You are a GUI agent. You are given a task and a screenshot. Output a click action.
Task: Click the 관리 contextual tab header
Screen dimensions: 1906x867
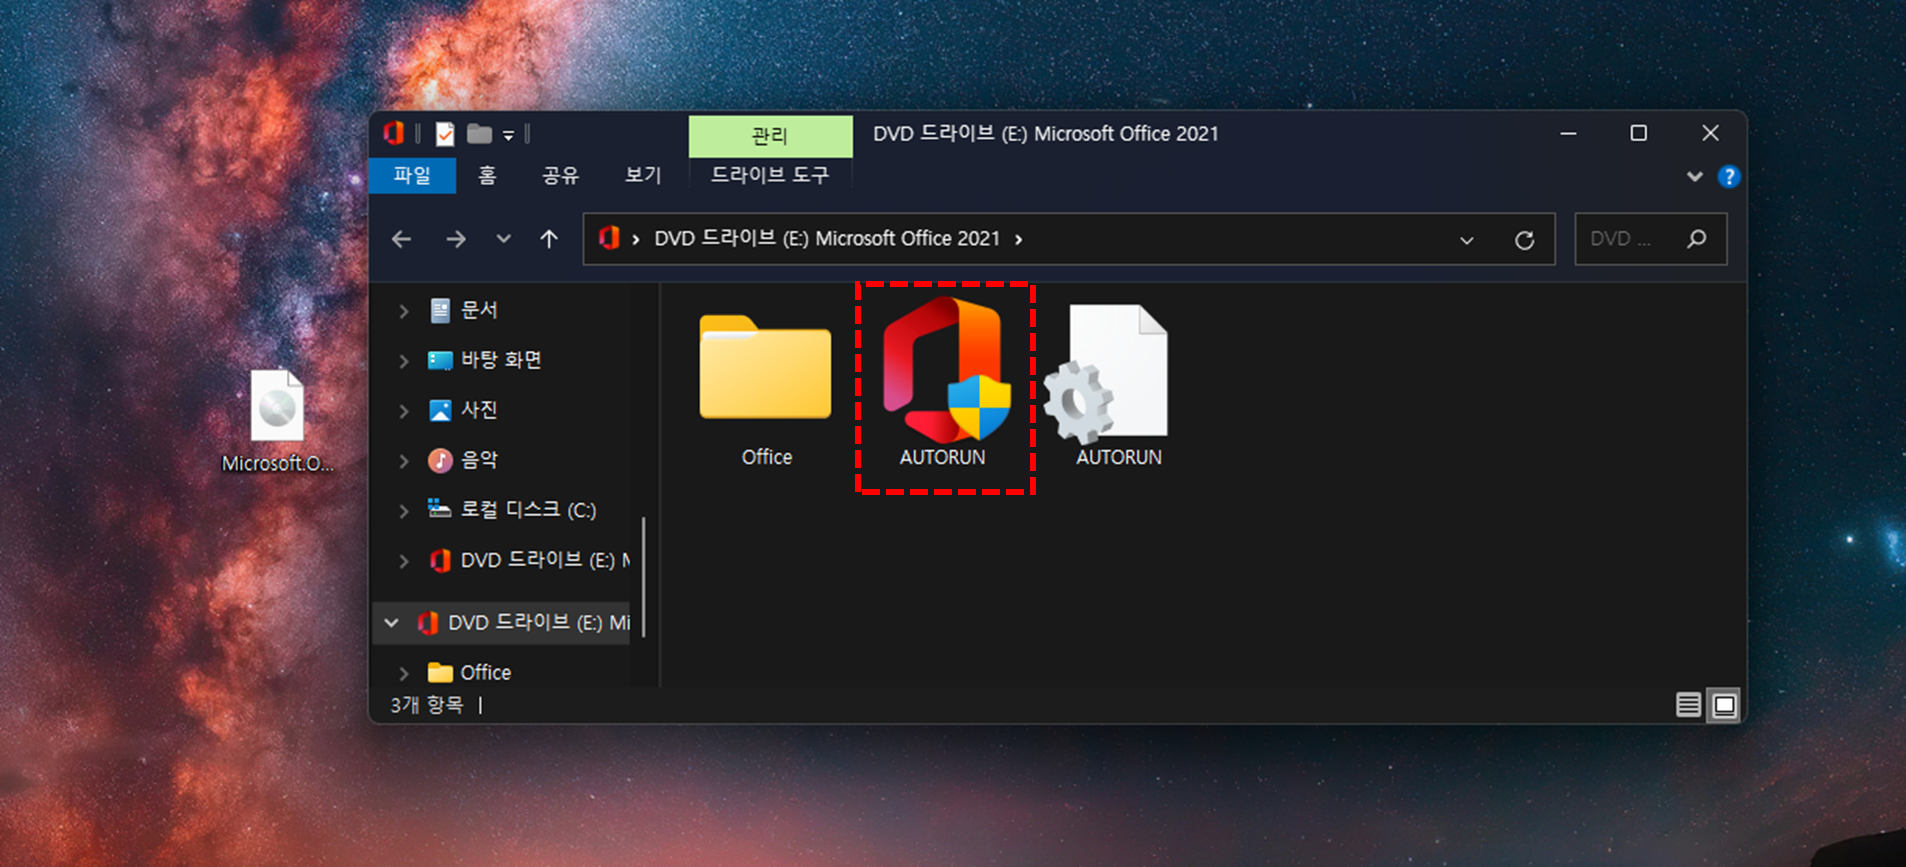(x=770, y=136)
